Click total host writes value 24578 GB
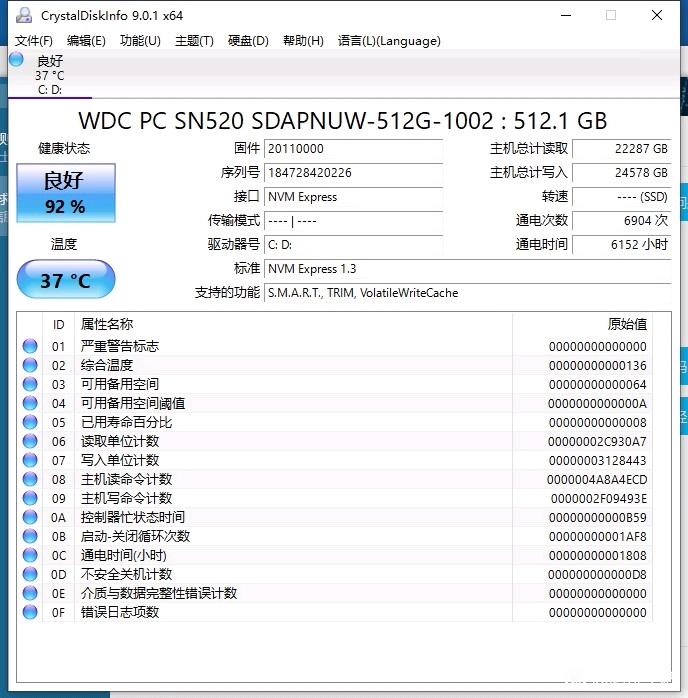Viewport: 688px width, 698px height. (x=622, y=173)
